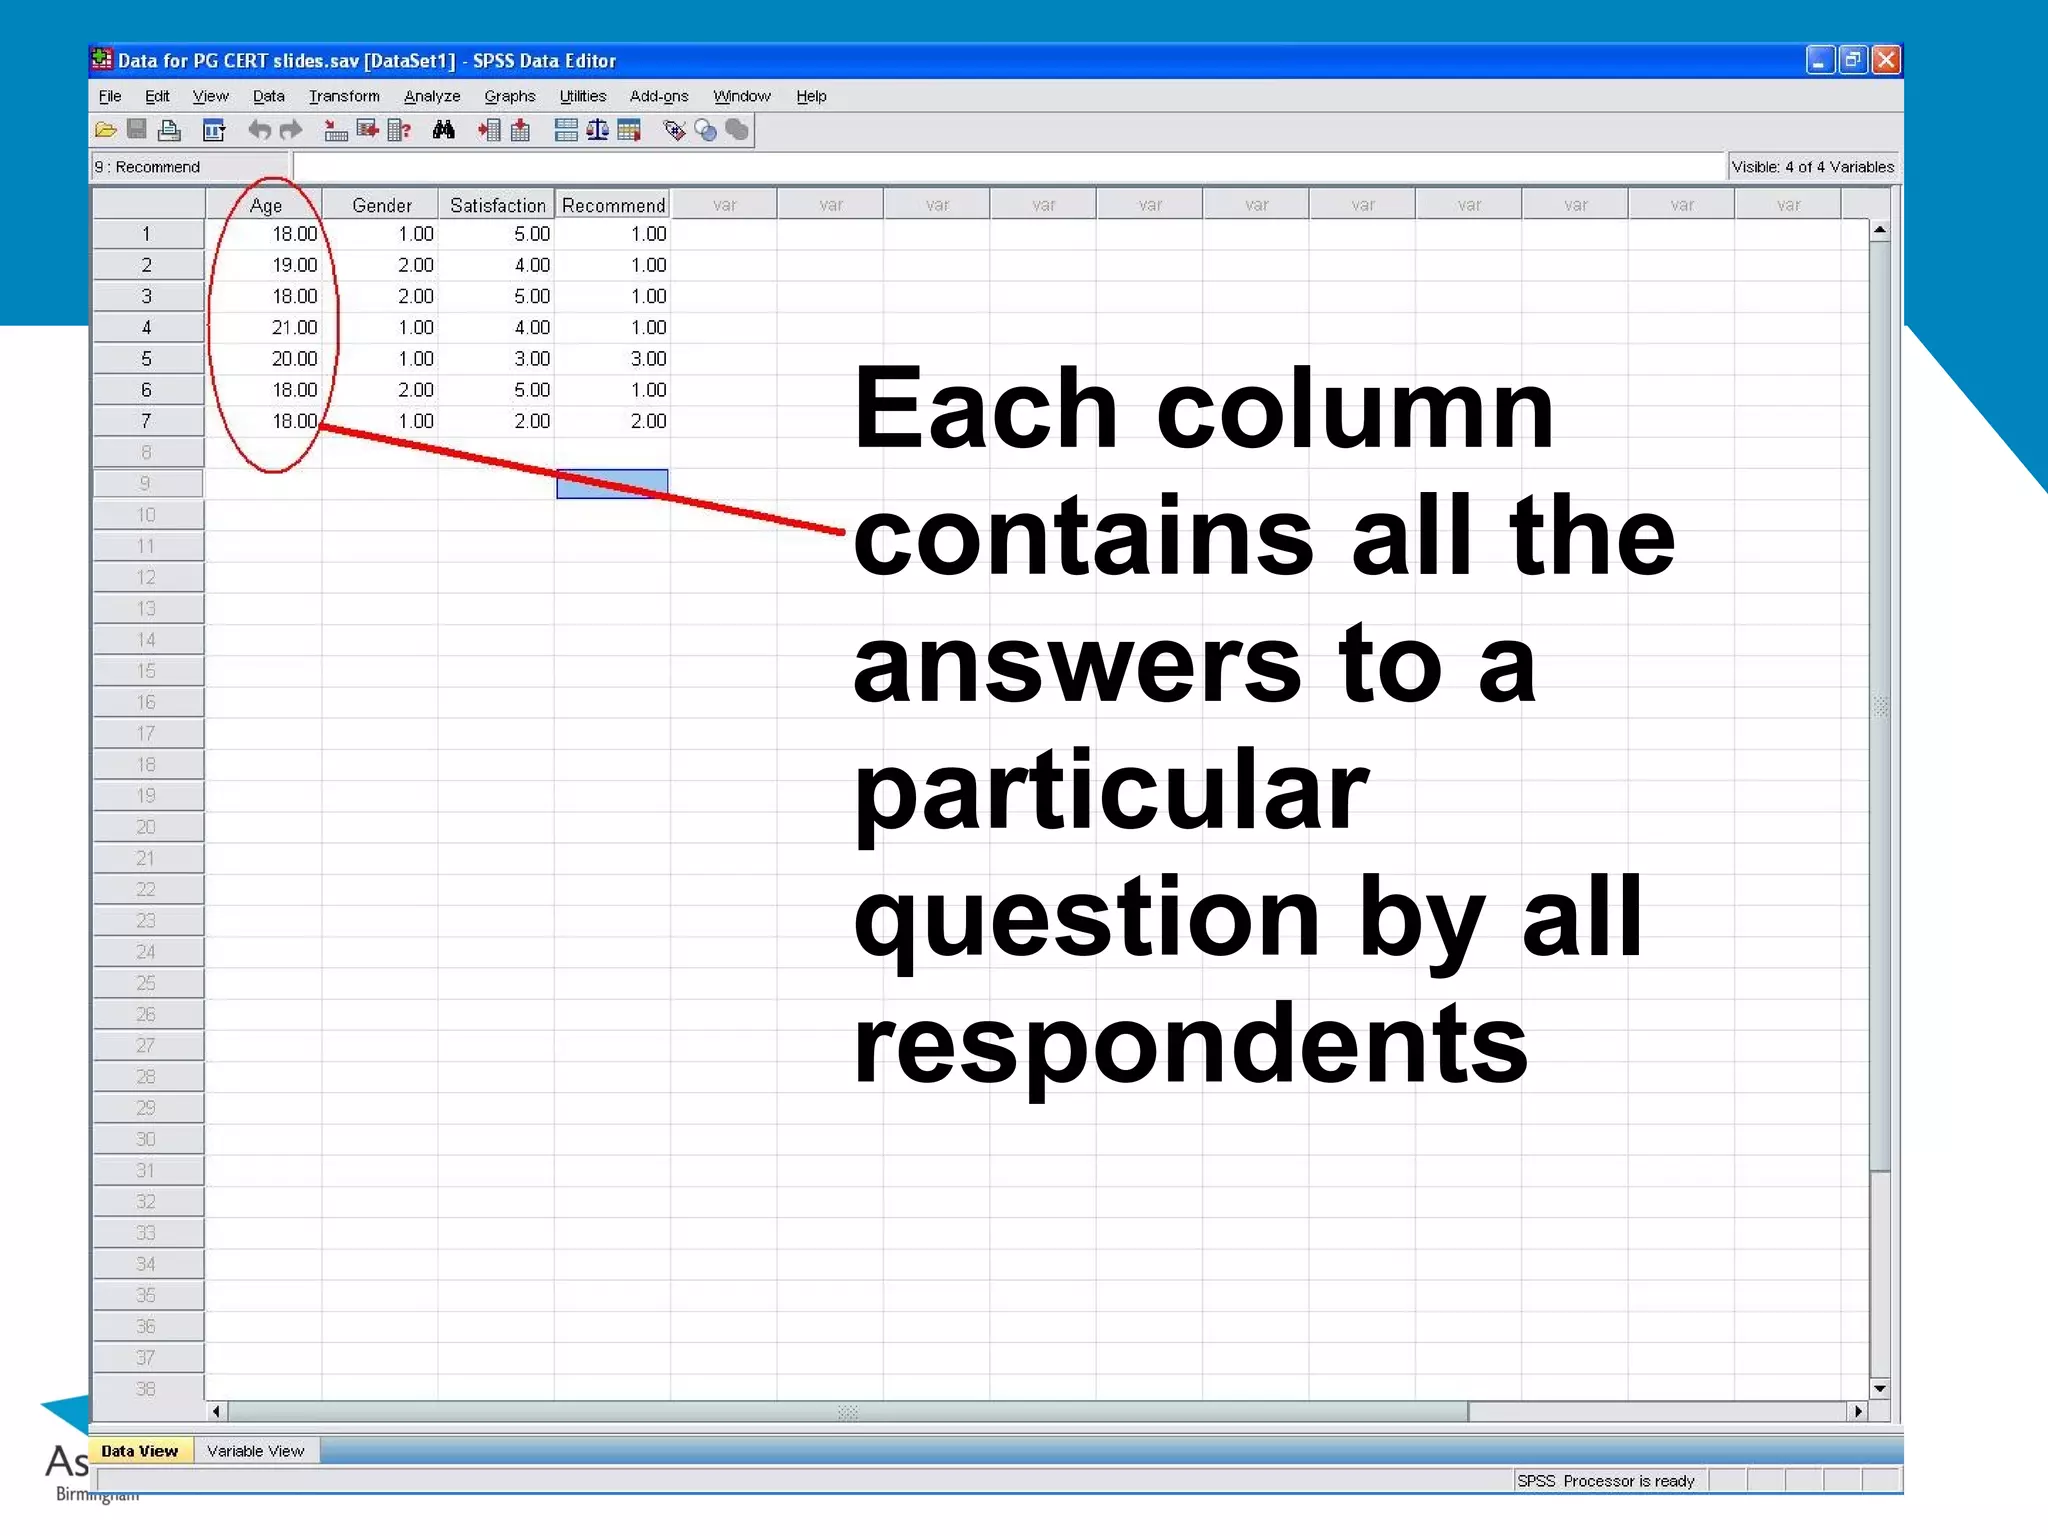Viewport: 2048px width, 1536px height.
Task: Click the Go to Case icon
Action: (x=335, y=130)
